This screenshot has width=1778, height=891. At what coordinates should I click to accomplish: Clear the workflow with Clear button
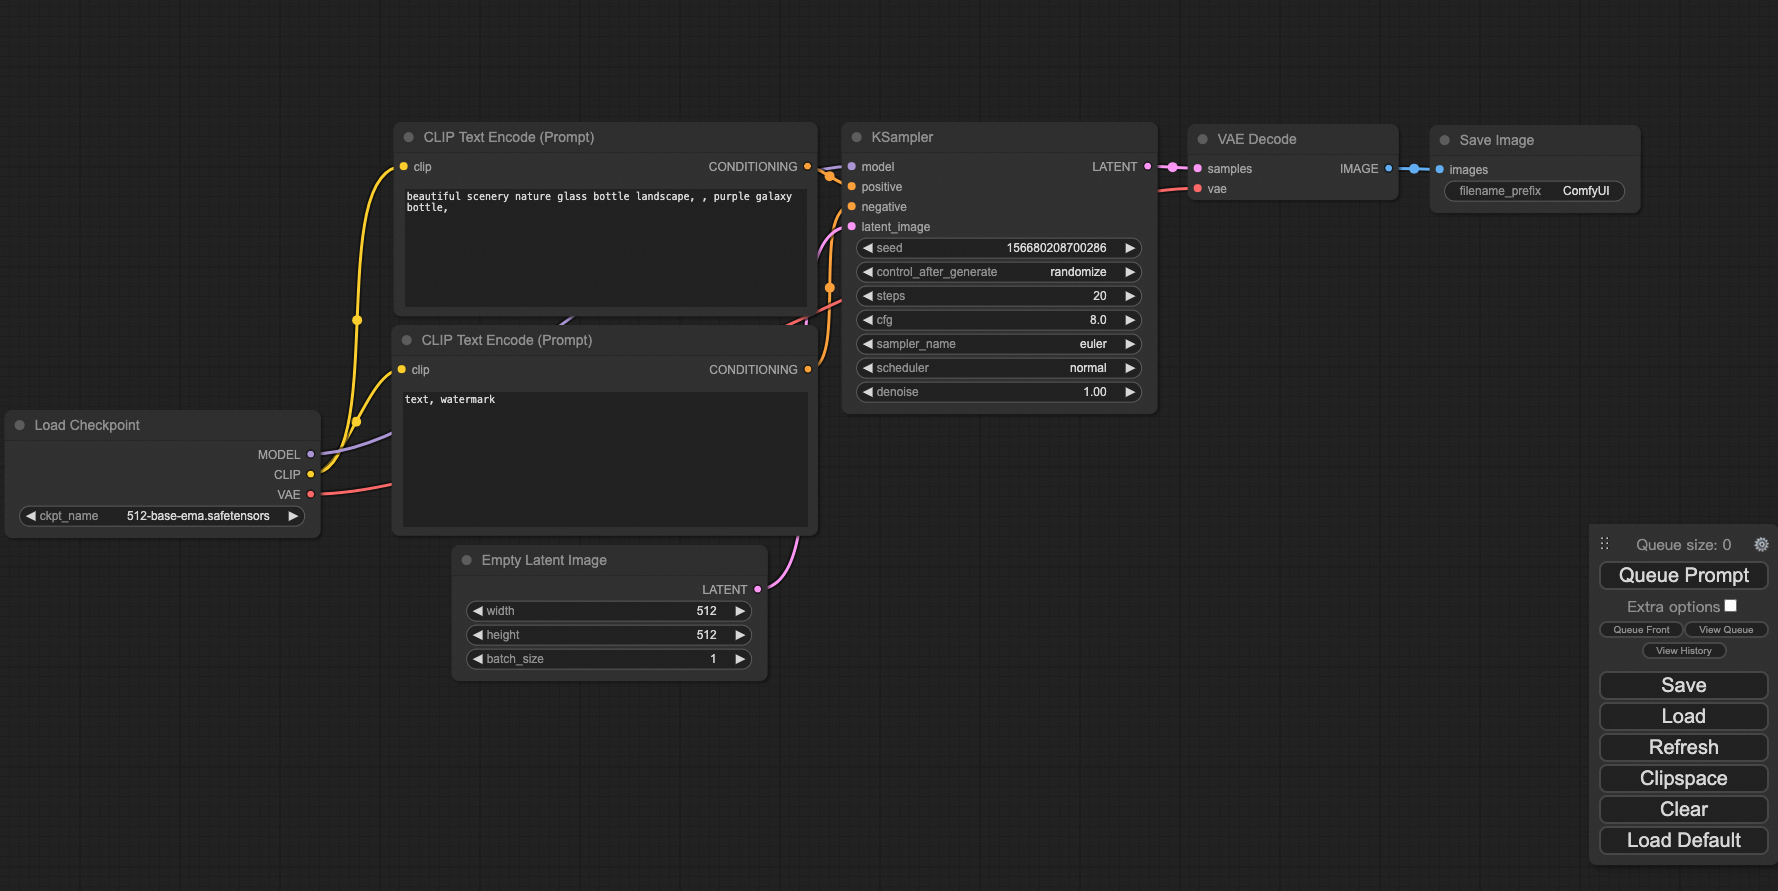point(1684,809)
